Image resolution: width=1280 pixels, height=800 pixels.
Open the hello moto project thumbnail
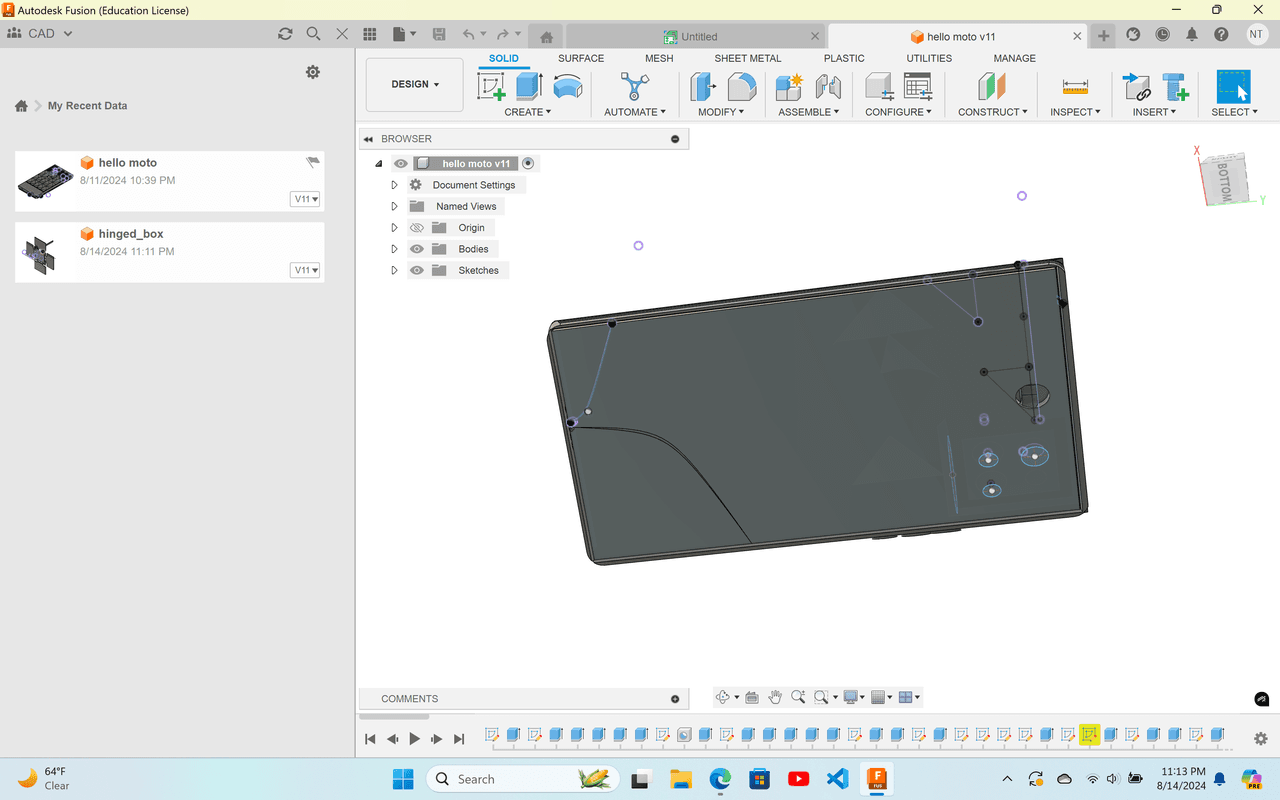(x=45, y=181)
